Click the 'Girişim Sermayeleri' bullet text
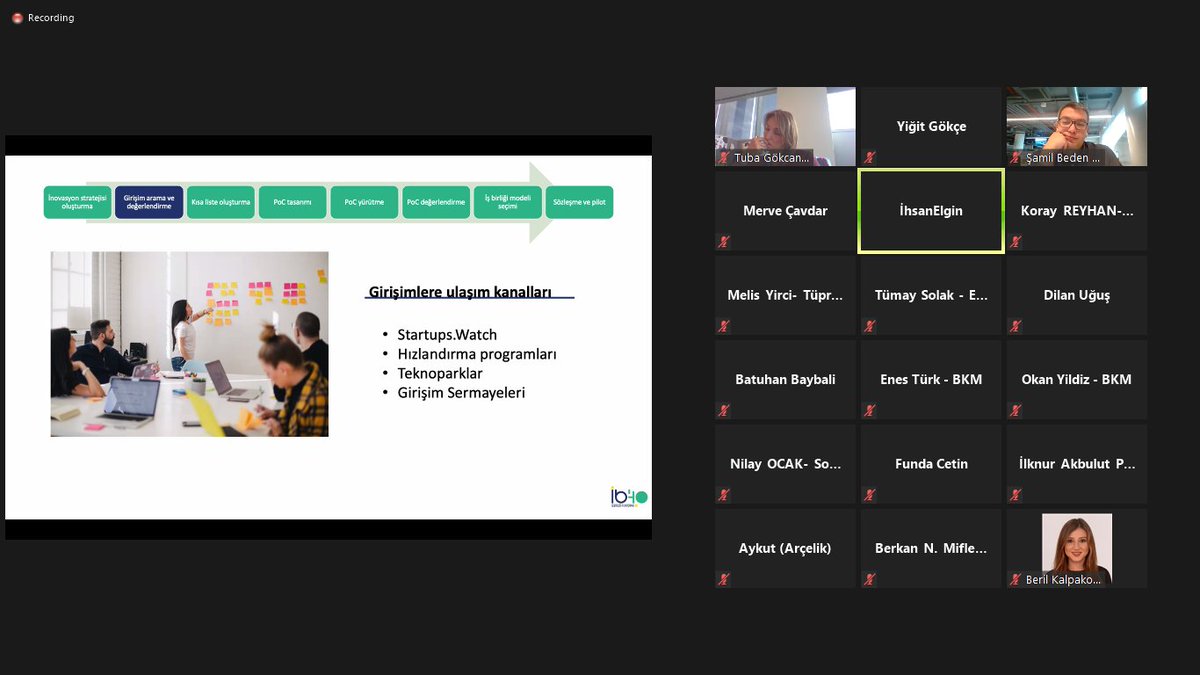 pos(461,392)
